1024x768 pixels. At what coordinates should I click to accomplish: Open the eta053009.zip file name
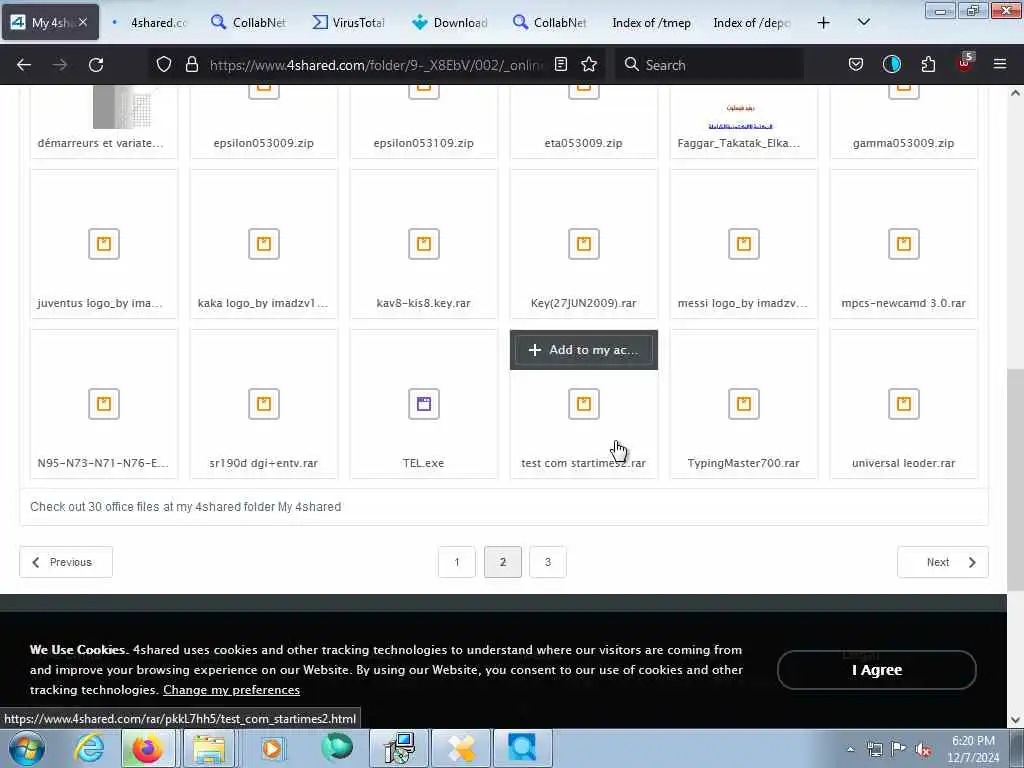[x=584, y=143]
